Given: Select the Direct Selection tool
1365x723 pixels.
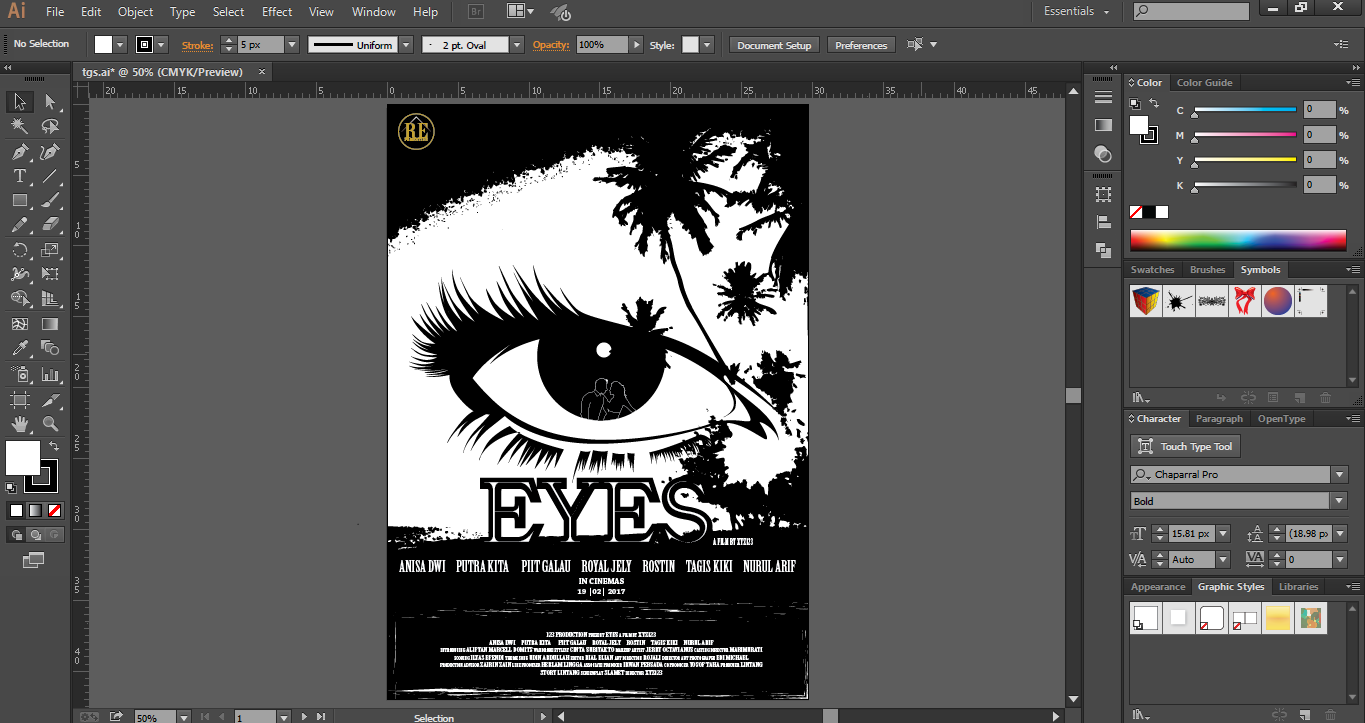Looking at the screenshot, I should 50,101.
